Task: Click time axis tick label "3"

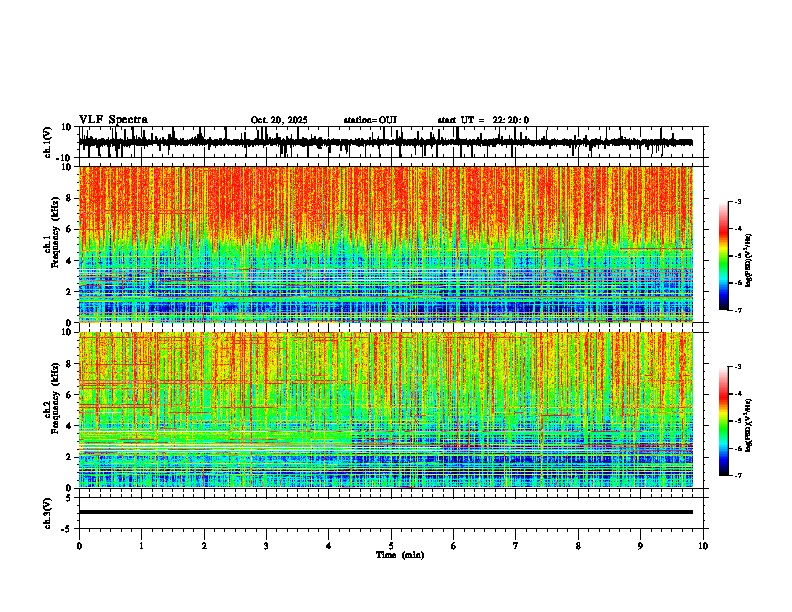Action: [x=266, y=546]
